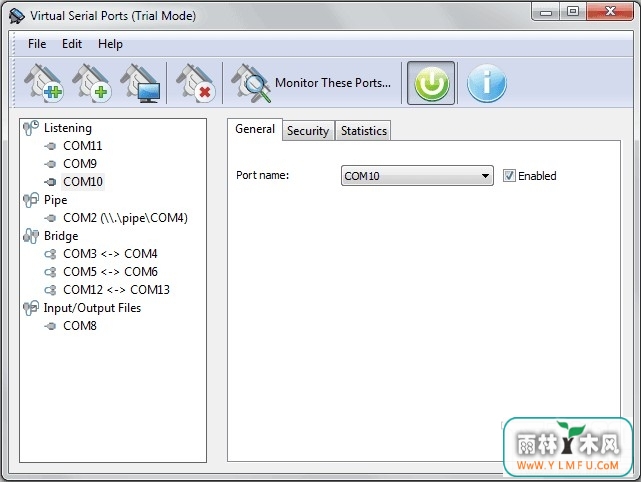Select COM3 <-> COM4 bridge
This screenshot has height=482, width=641.
110,254
